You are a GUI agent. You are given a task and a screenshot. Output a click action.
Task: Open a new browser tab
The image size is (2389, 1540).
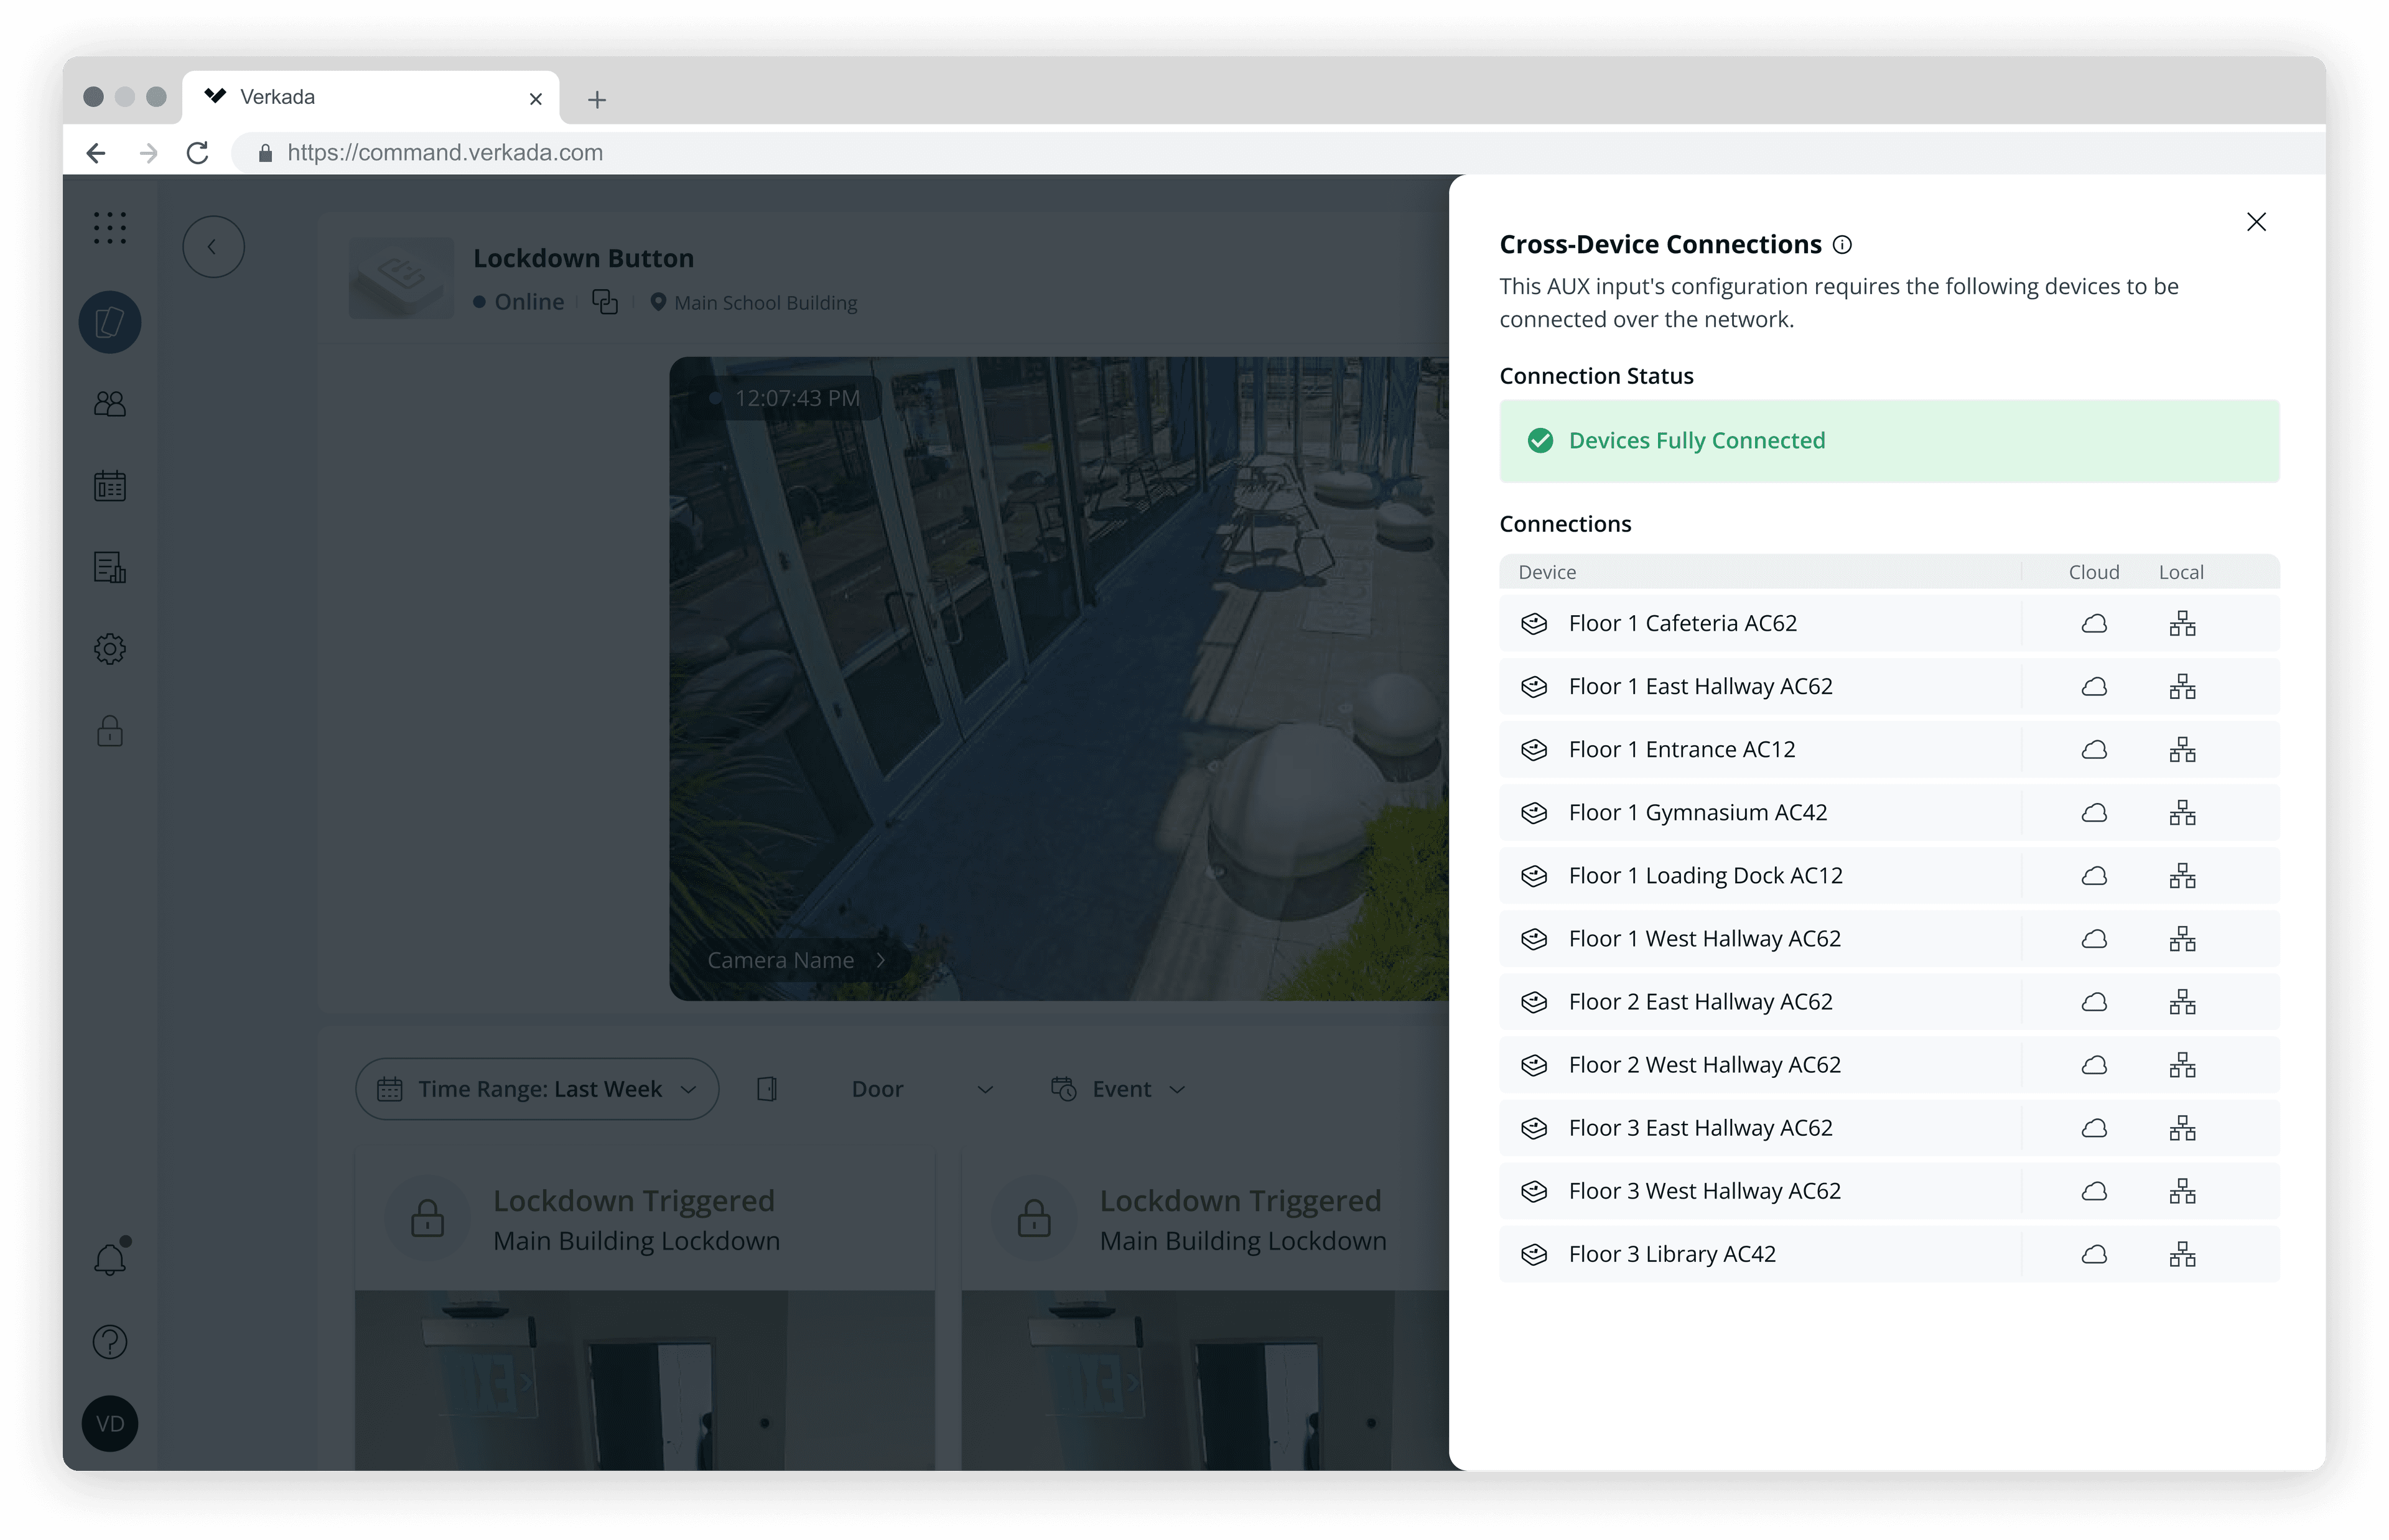597,99
